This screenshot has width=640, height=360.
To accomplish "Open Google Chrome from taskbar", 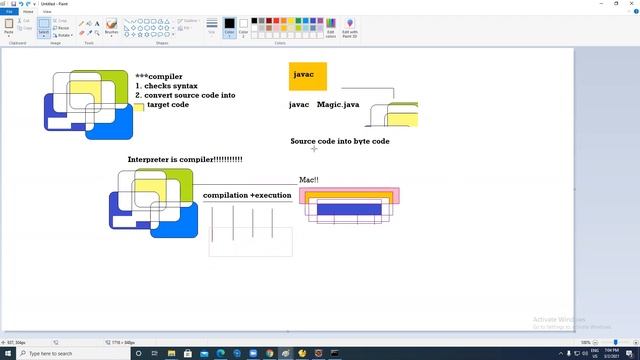I will 269,353.
